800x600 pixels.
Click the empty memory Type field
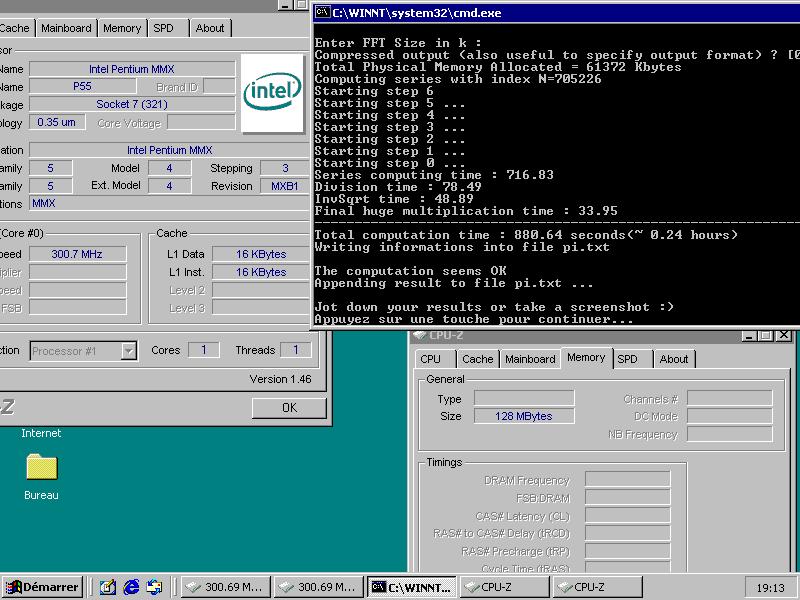tap(524, 398)
